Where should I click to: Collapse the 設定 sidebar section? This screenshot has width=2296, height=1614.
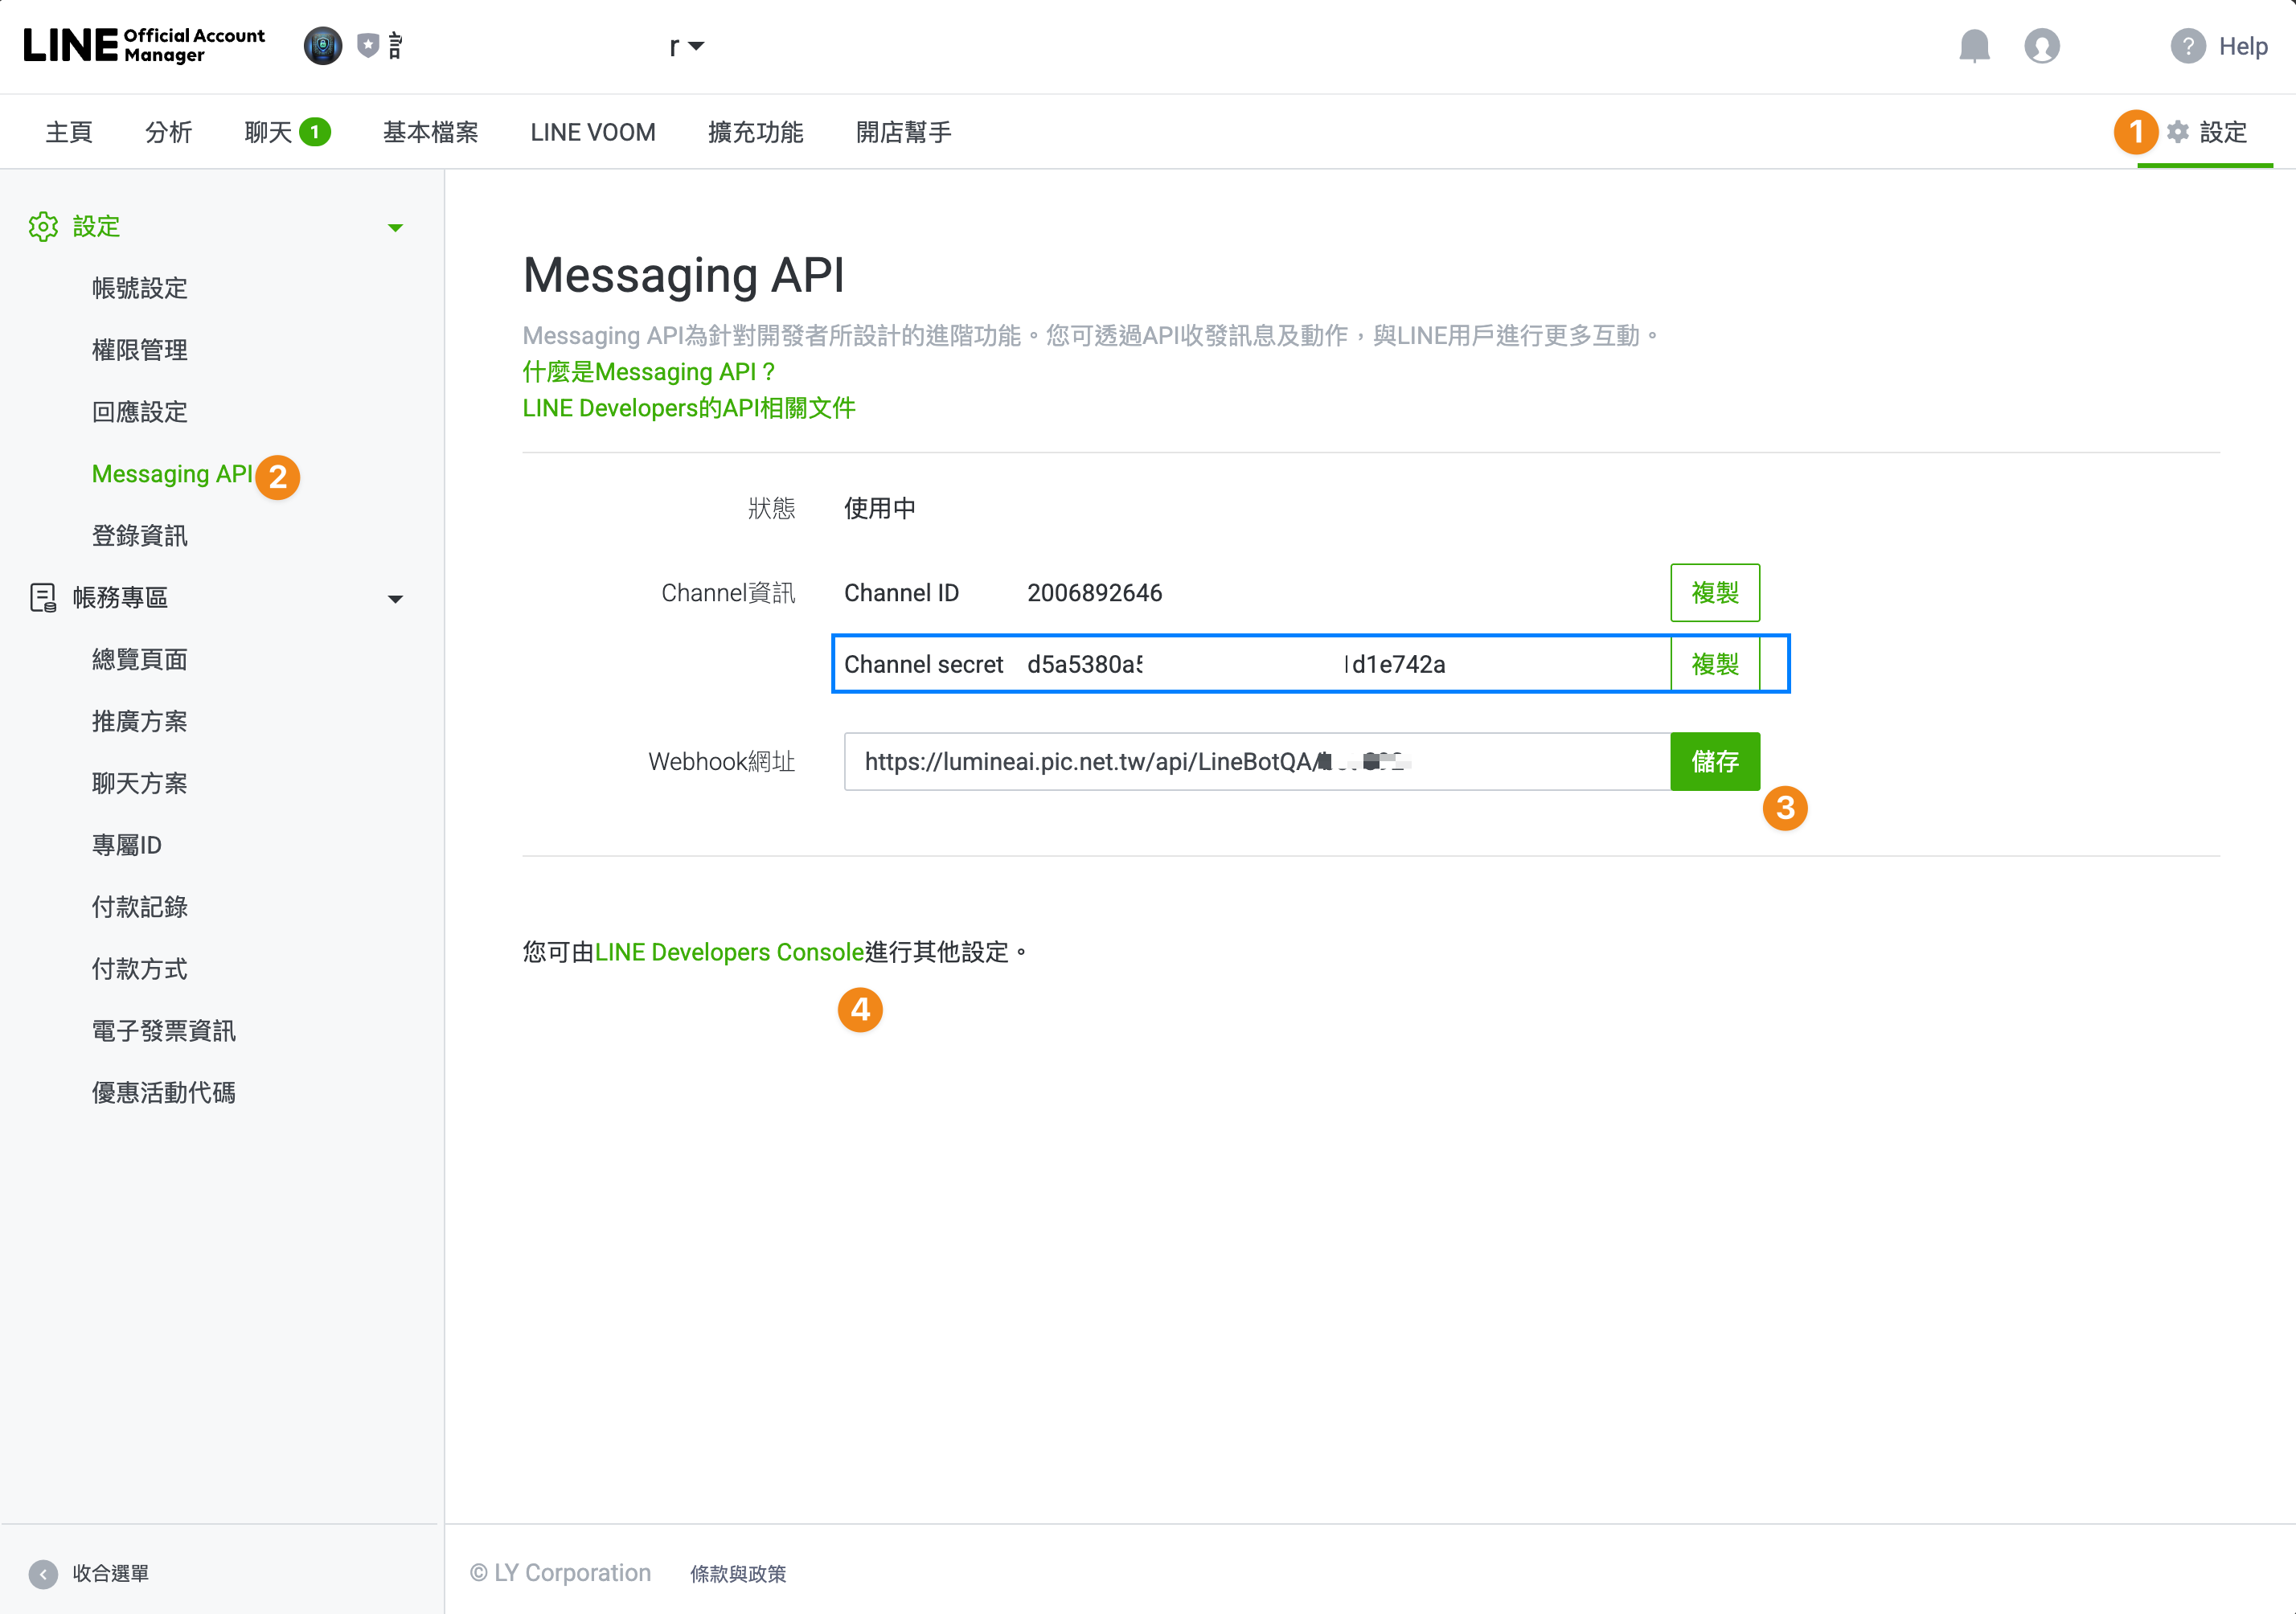coord(396,228)
